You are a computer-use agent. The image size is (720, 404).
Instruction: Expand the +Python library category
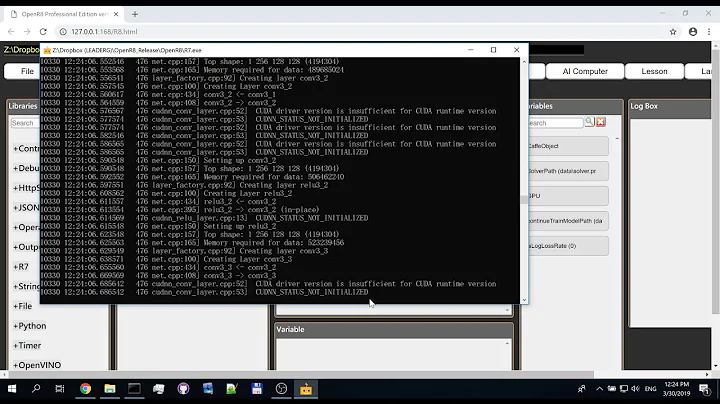click(29, 326)
